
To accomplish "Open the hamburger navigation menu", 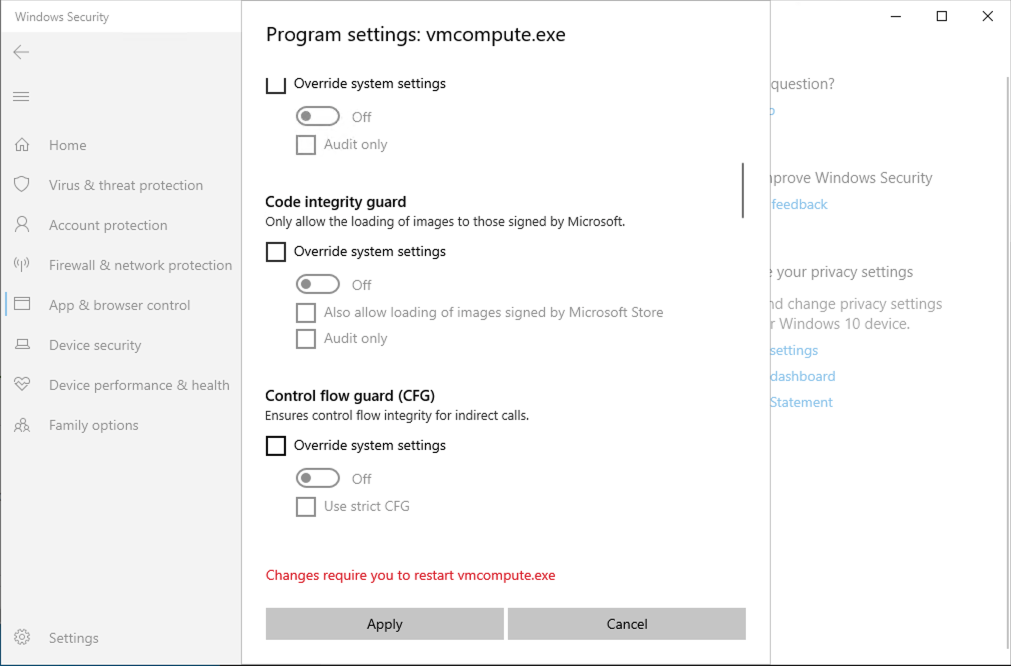I will click(x=21, y=97).
